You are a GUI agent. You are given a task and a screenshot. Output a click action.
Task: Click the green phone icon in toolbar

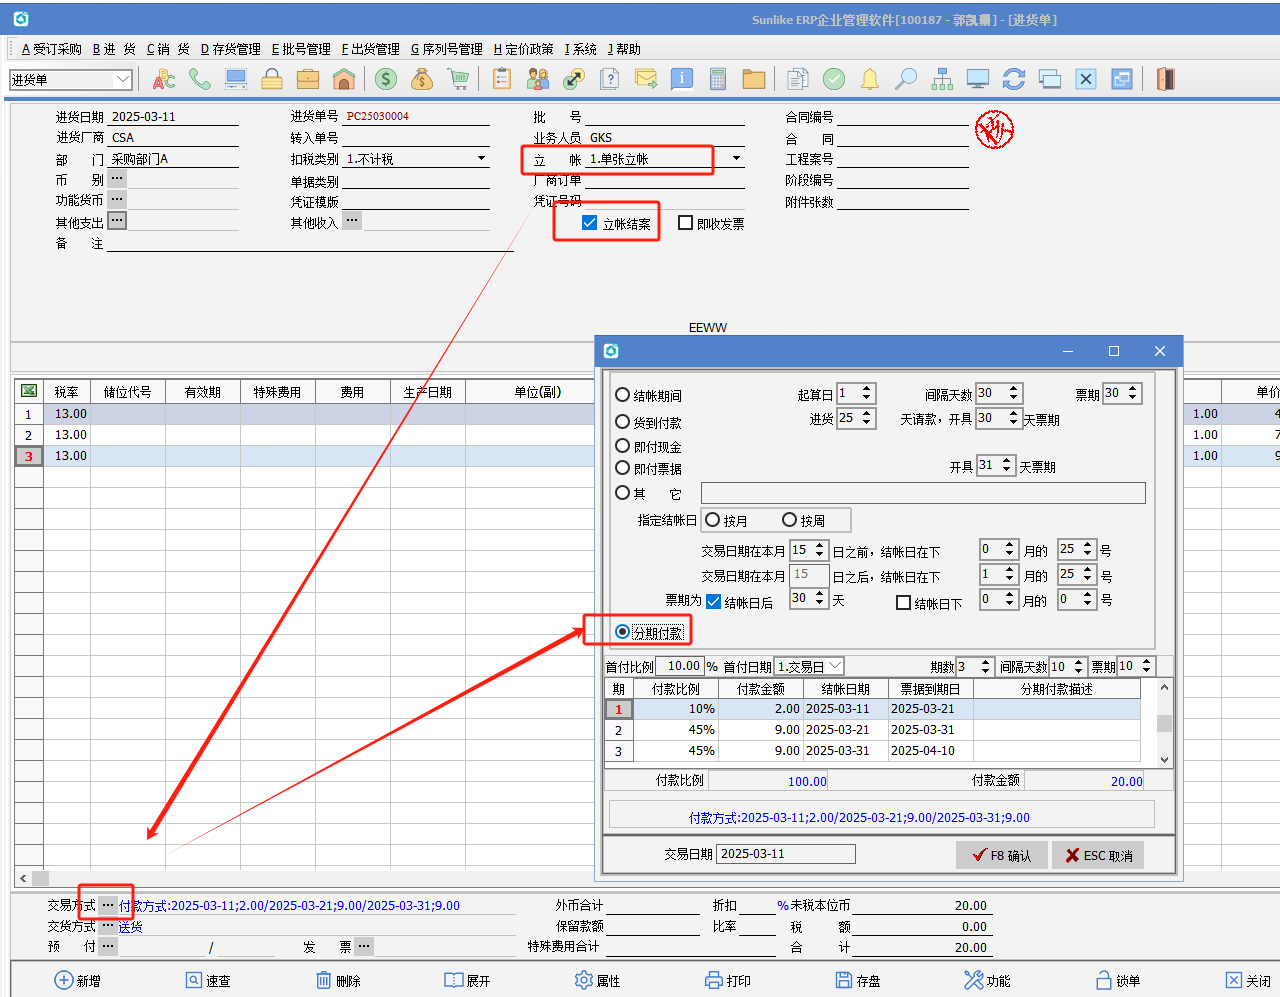(x=200, y=79)
